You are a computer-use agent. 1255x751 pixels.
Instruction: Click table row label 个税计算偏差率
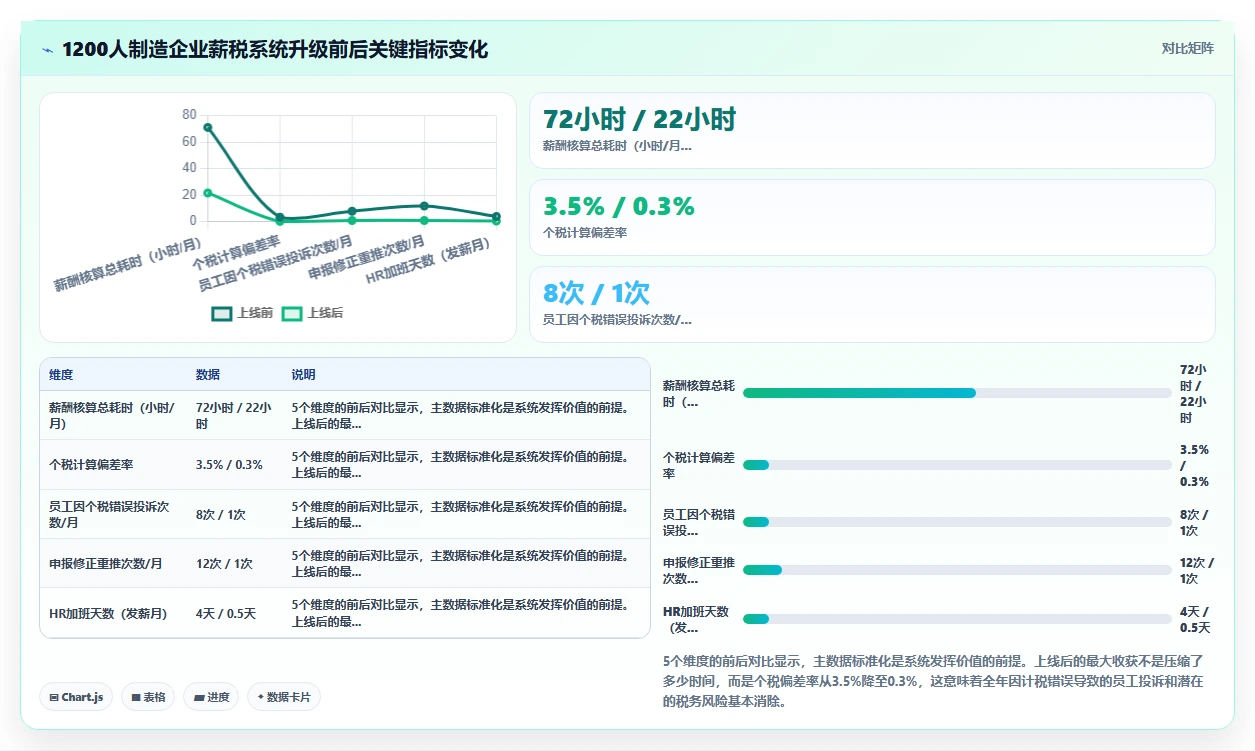coord(91,465)
